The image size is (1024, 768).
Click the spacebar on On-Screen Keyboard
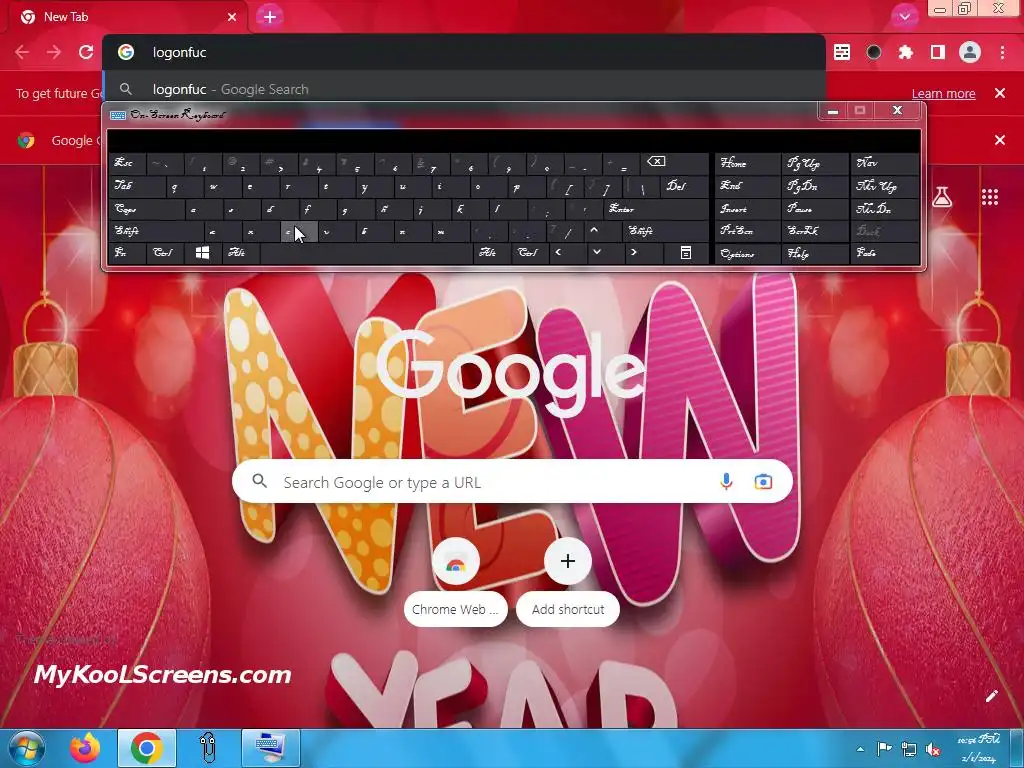pos(366,253)
